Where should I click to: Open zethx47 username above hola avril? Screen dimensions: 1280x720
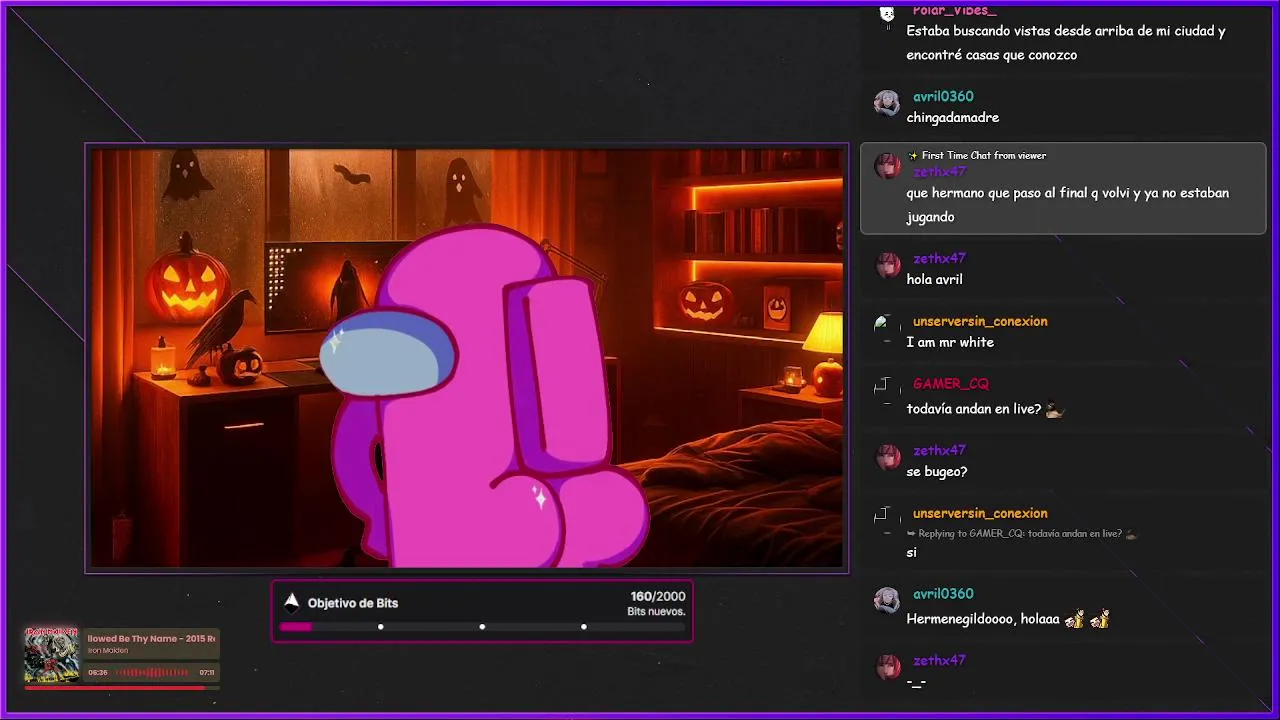(x=939, y=258)
